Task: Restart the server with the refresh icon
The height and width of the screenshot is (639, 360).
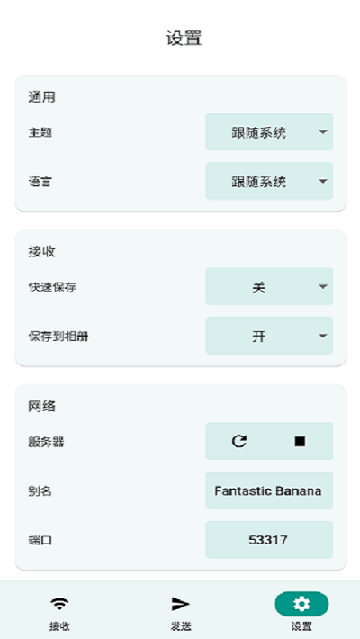Action: 239,441
